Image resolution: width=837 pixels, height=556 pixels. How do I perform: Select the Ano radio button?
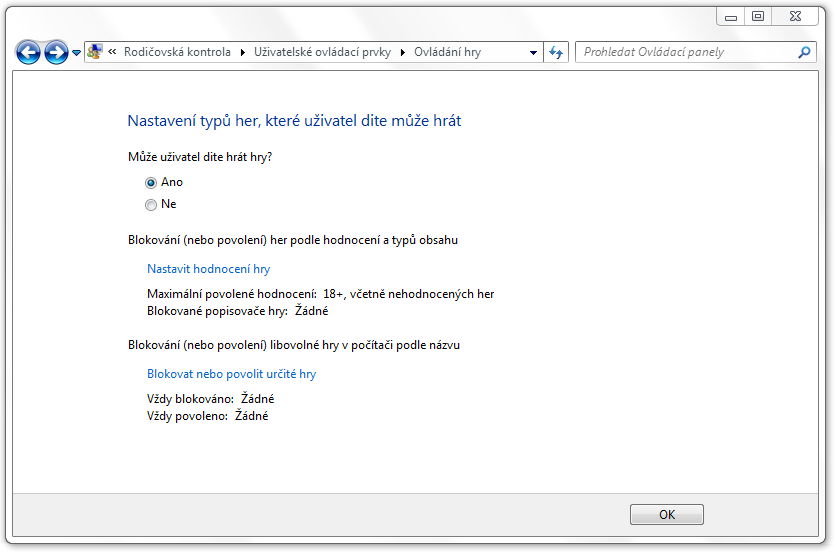151,183
